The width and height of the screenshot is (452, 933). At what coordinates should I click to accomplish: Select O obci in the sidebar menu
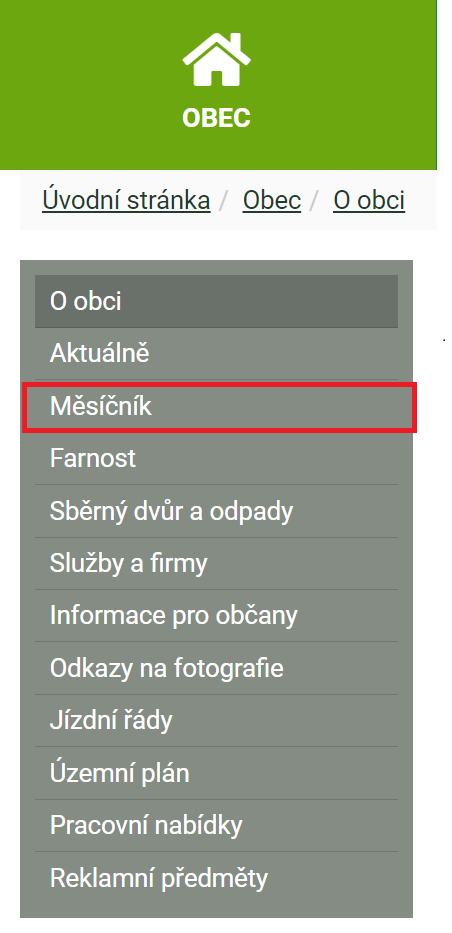tap(216, 301)
